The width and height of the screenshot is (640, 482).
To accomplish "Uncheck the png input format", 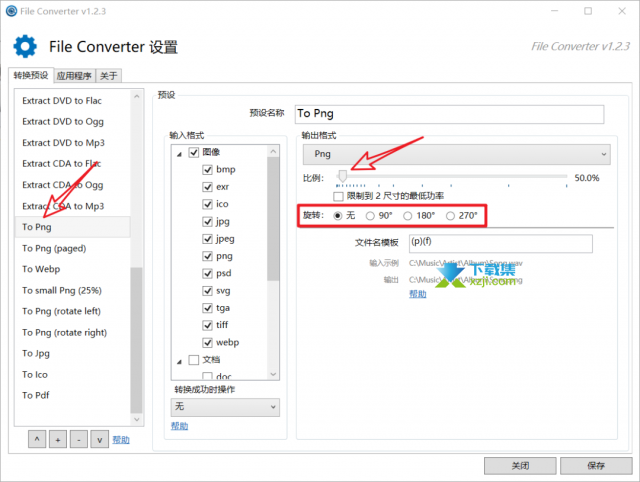I will tap(208, 256).
